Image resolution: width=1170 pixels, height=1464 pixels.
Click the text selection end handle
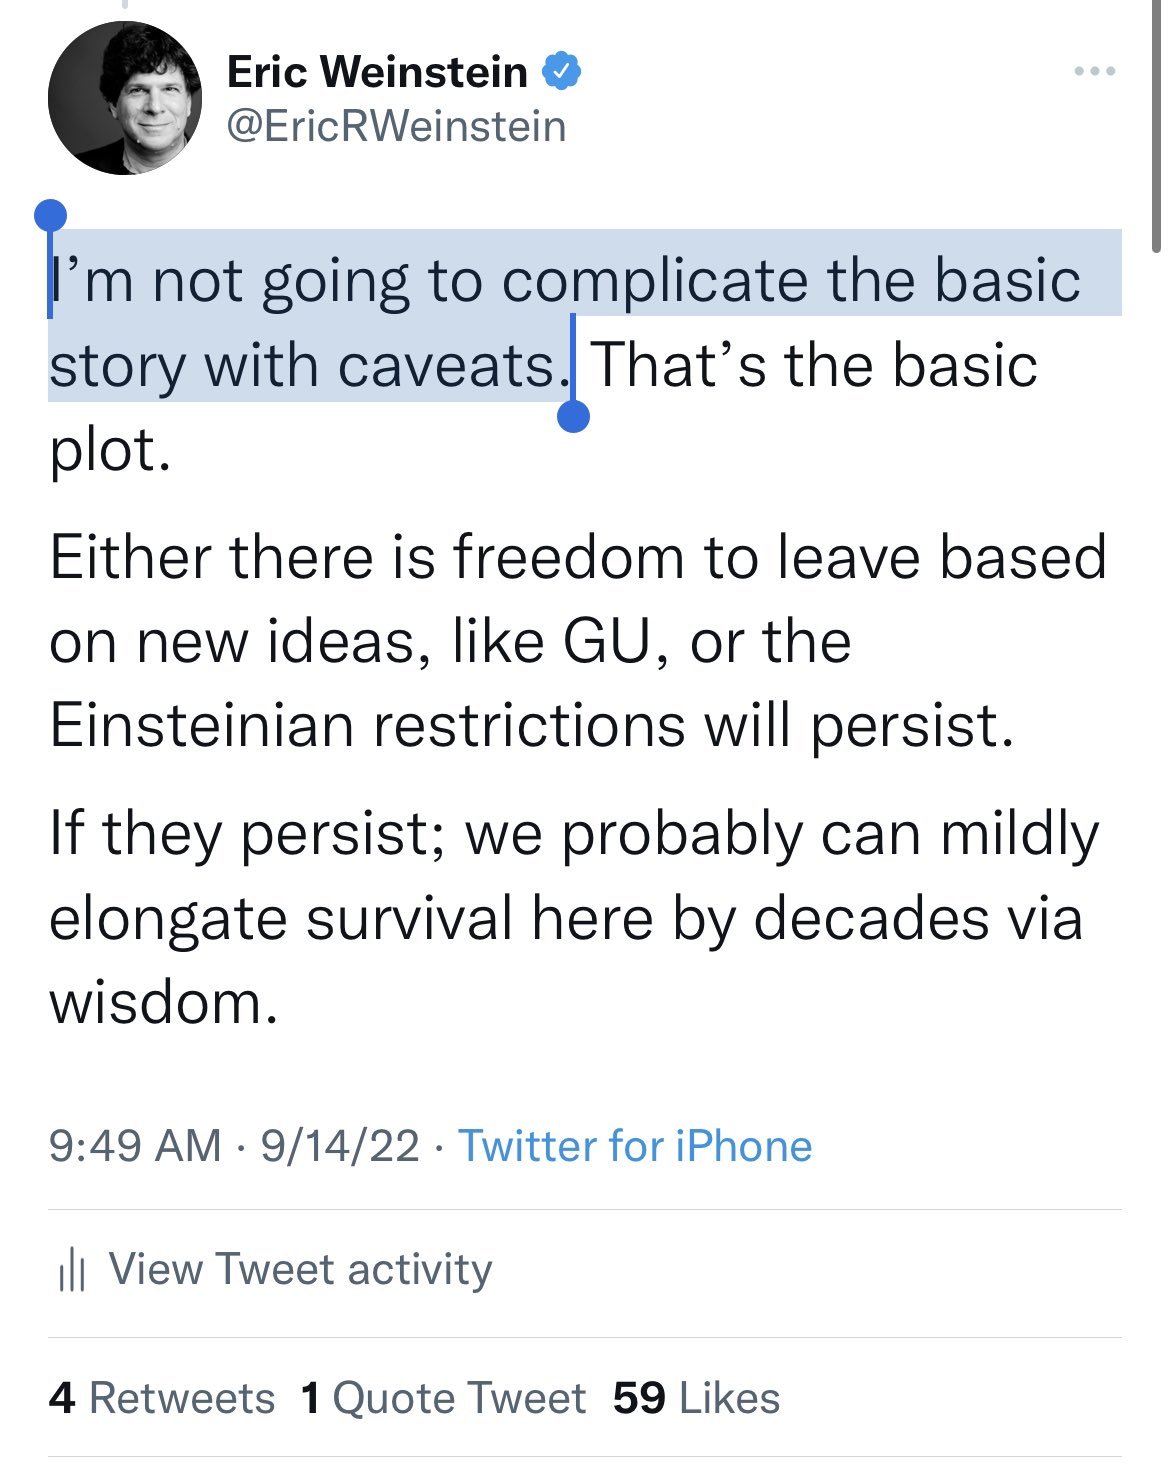(573, 415)
